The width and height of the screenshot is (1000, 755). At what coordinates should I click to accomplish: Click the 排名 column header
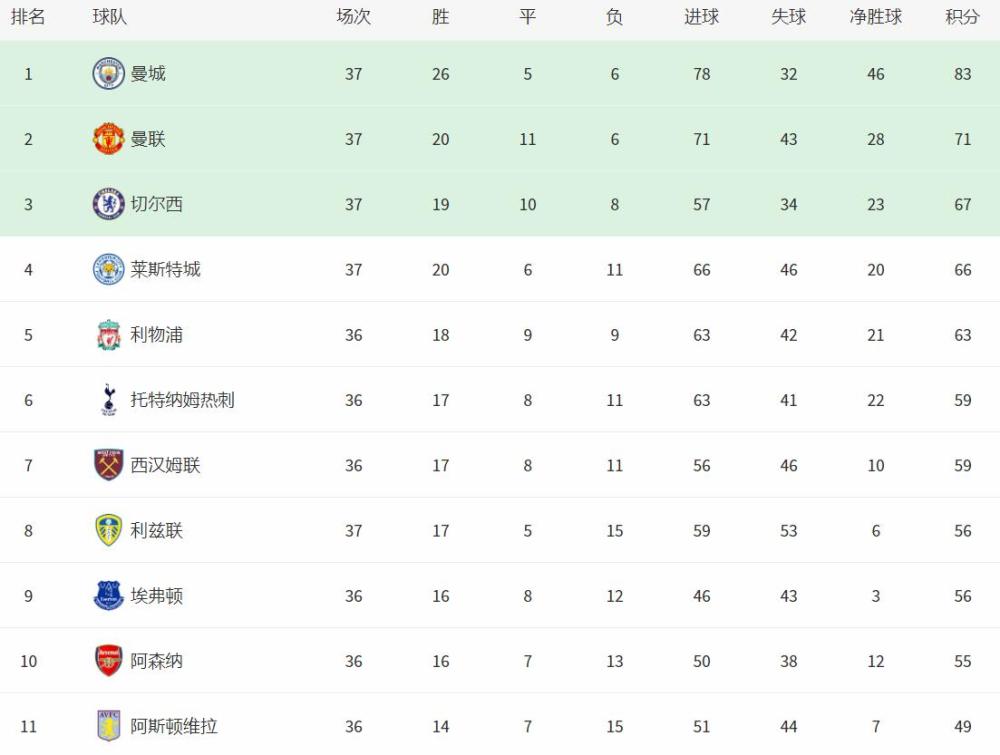(28, 17)
